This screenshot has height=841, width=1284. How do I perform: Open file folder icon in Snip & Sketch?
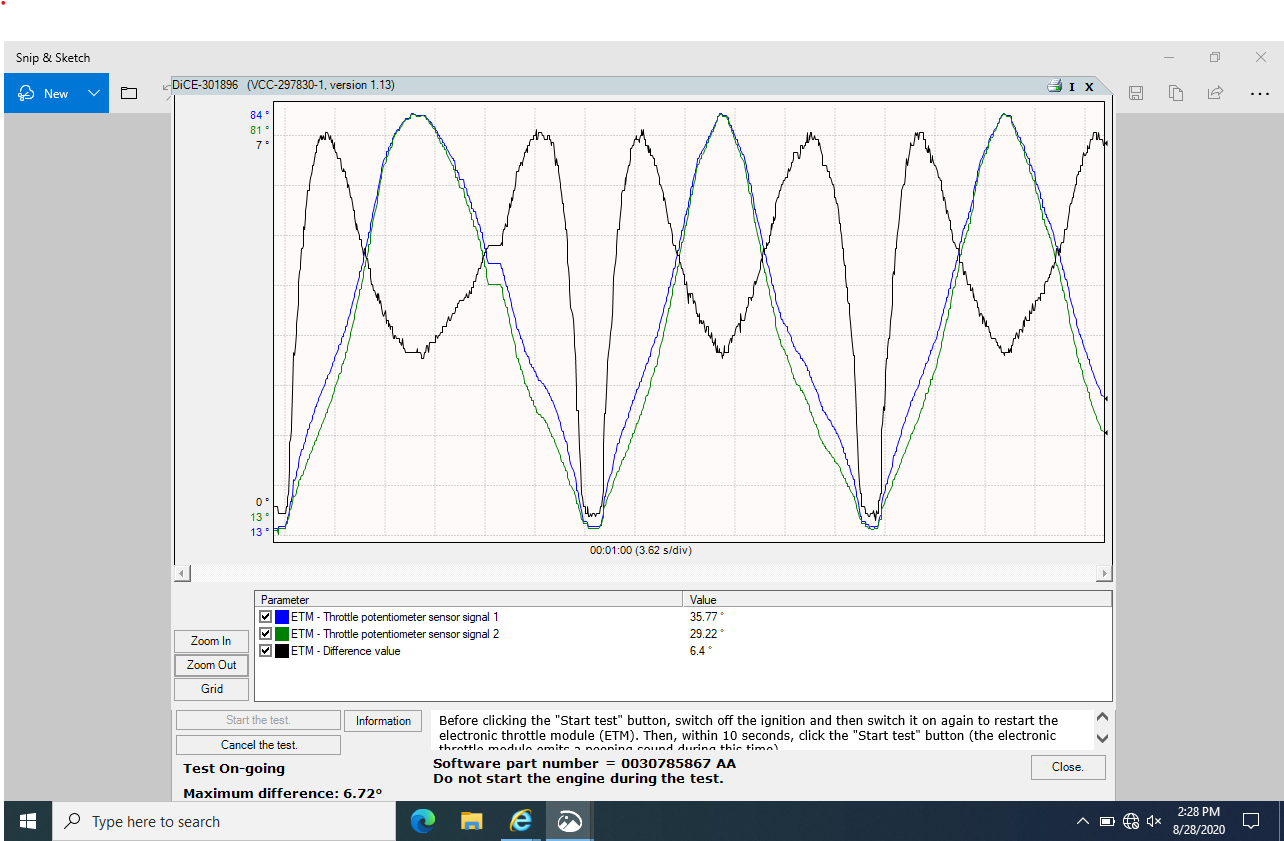click(x=129, y=93)
